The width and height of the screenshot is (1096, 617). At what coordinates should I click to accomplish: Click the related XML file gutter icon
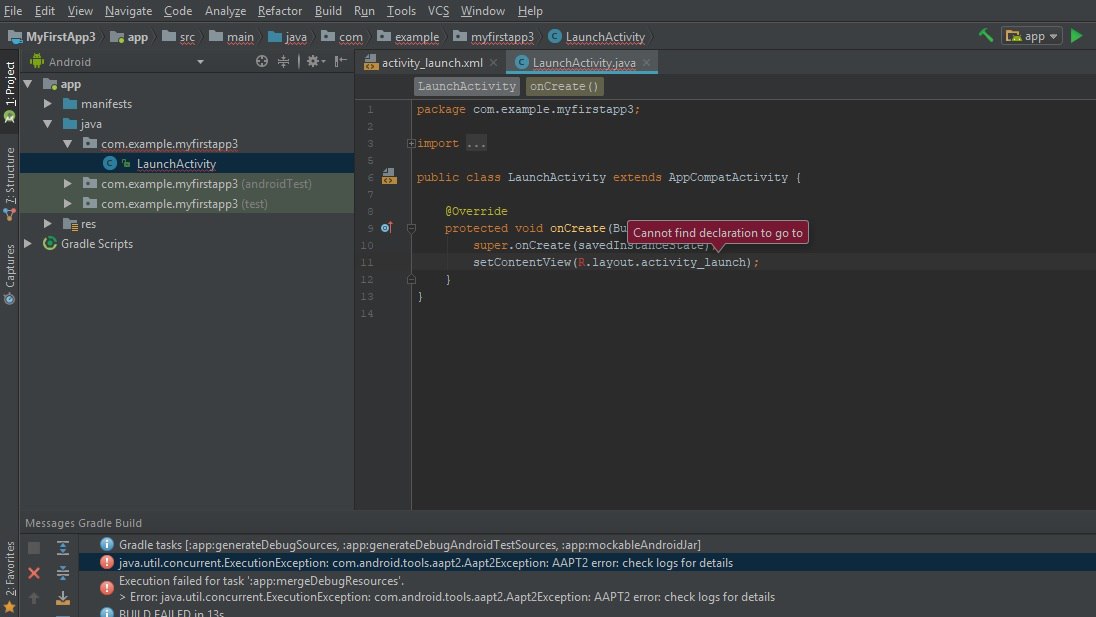coord(389,176)
